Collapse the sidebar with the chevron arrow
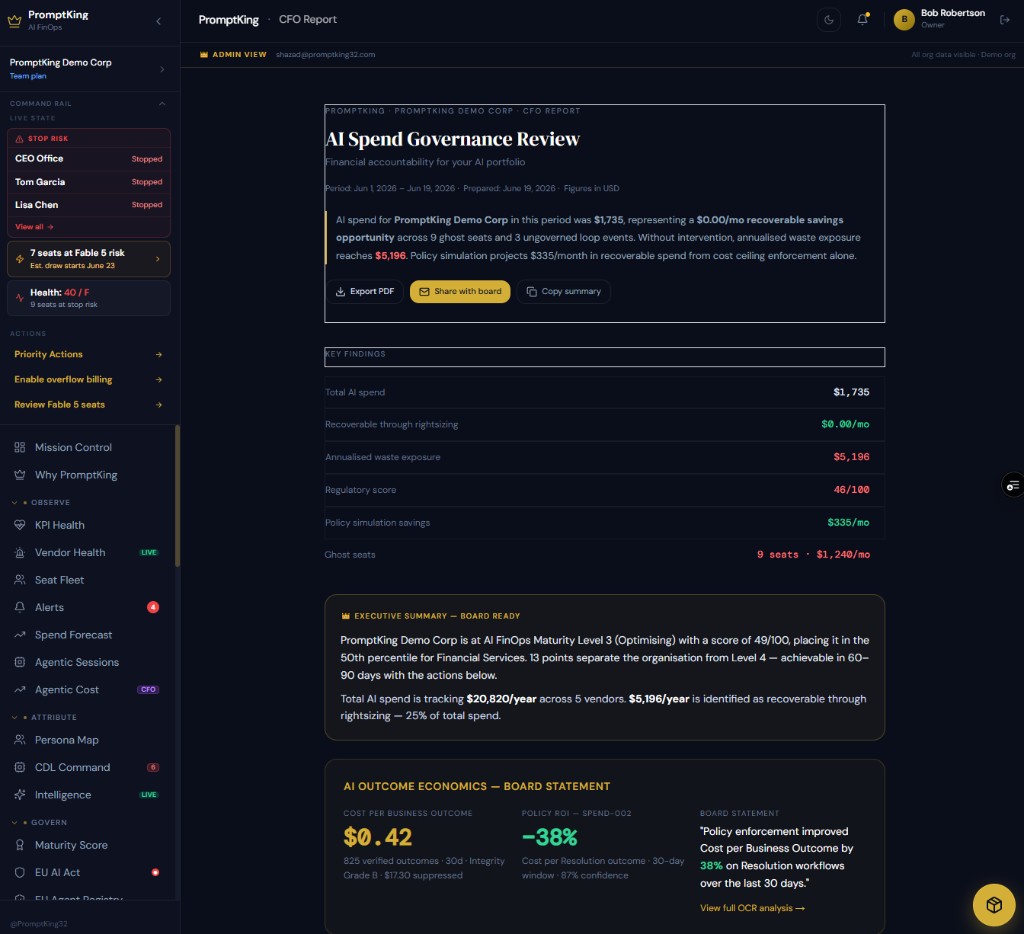1024x934 pixels. [159, 21]
